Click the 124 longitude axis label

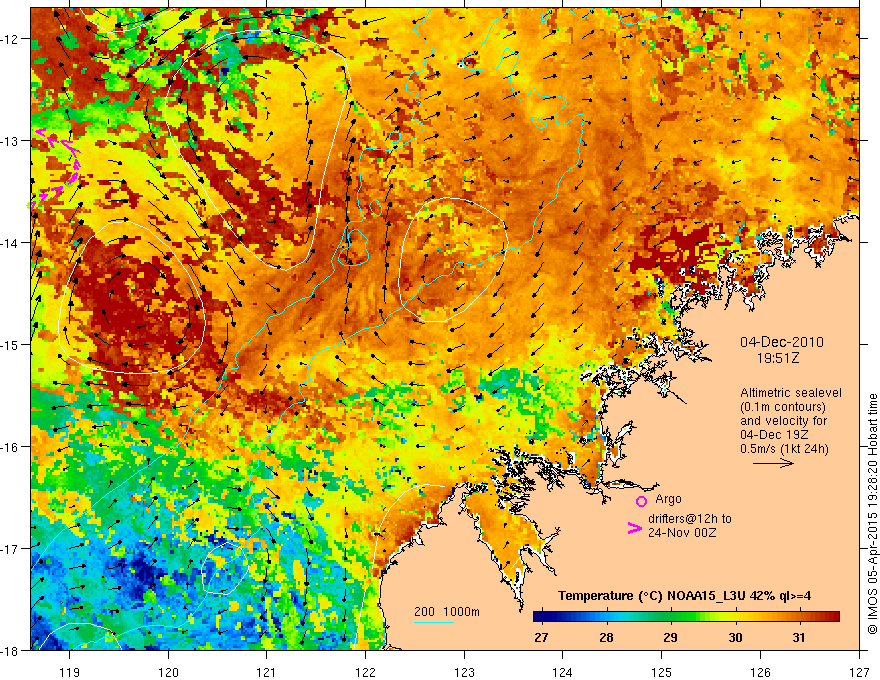pos(563,672)
